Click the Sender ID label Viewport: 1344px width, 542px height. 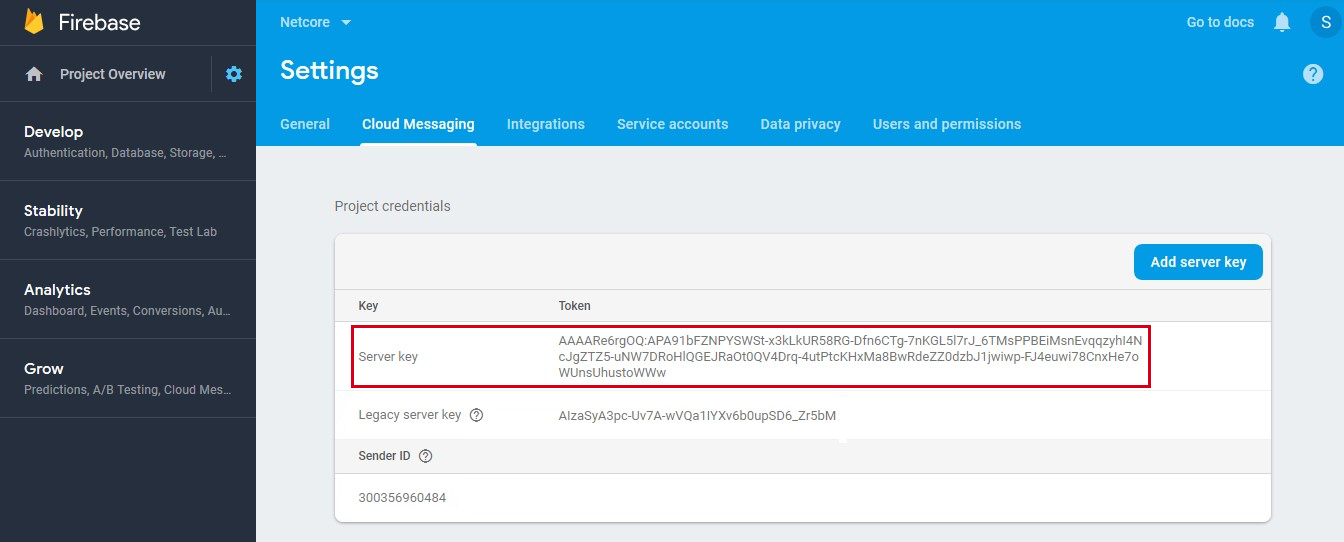click(384, 456)
